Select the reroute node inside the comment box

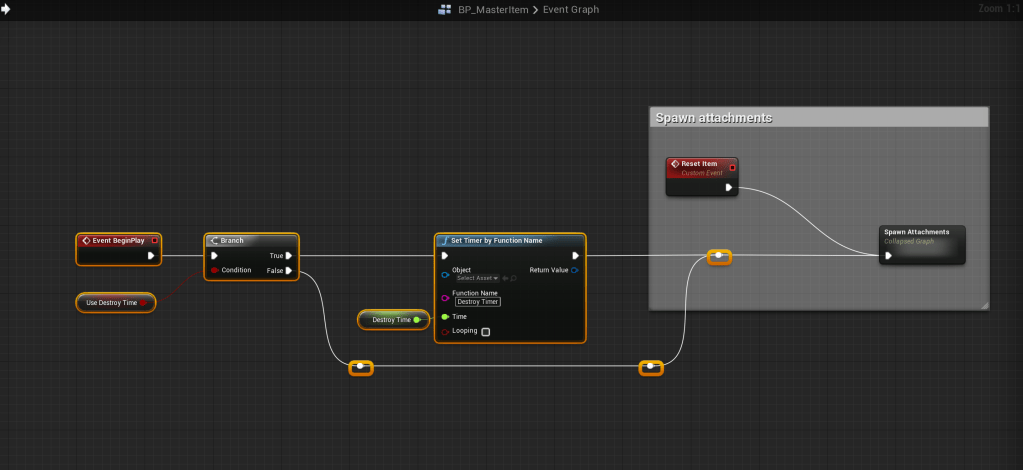tap(718, 257)
